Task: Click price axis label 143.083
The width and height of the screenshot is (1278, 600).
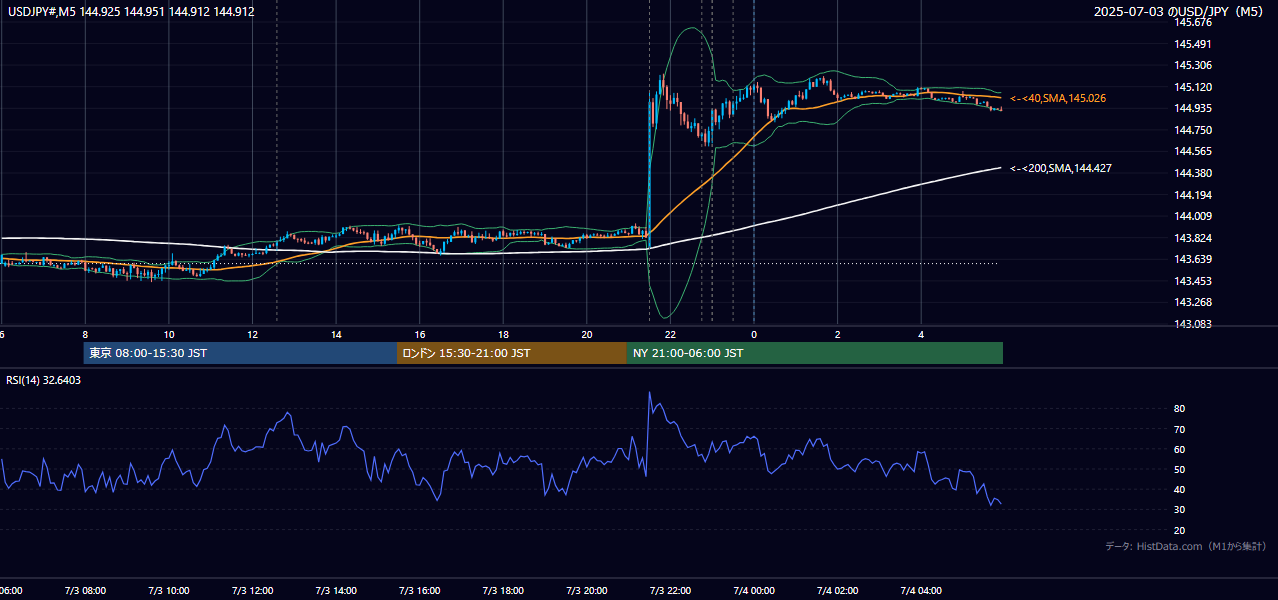Action: [x=1193, y=324]
